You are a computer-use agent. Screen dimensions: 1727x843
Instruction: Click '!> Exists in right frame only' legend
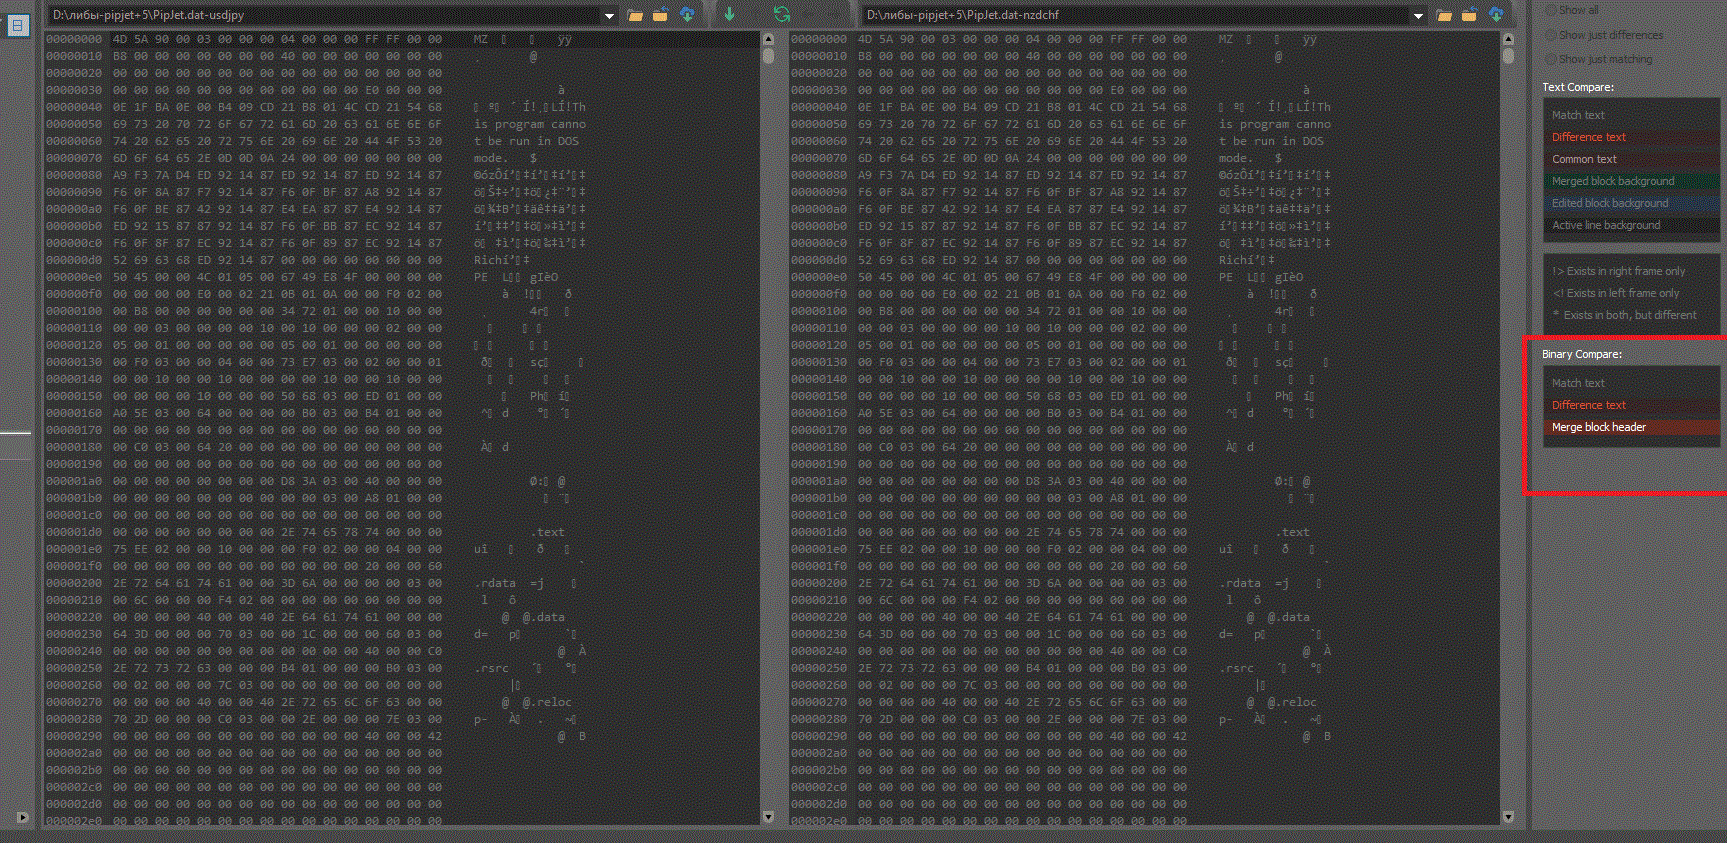pyautogui.click(x=1618, y=271)
